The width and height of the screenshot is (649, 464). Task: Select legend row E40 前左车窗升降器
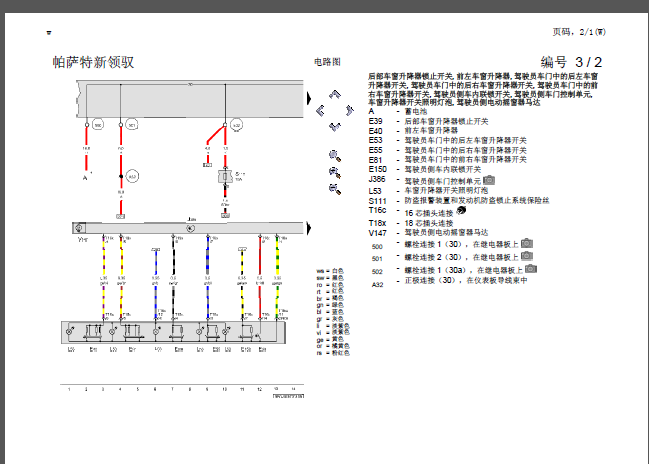pyautogui.click(x=413, y=131)
